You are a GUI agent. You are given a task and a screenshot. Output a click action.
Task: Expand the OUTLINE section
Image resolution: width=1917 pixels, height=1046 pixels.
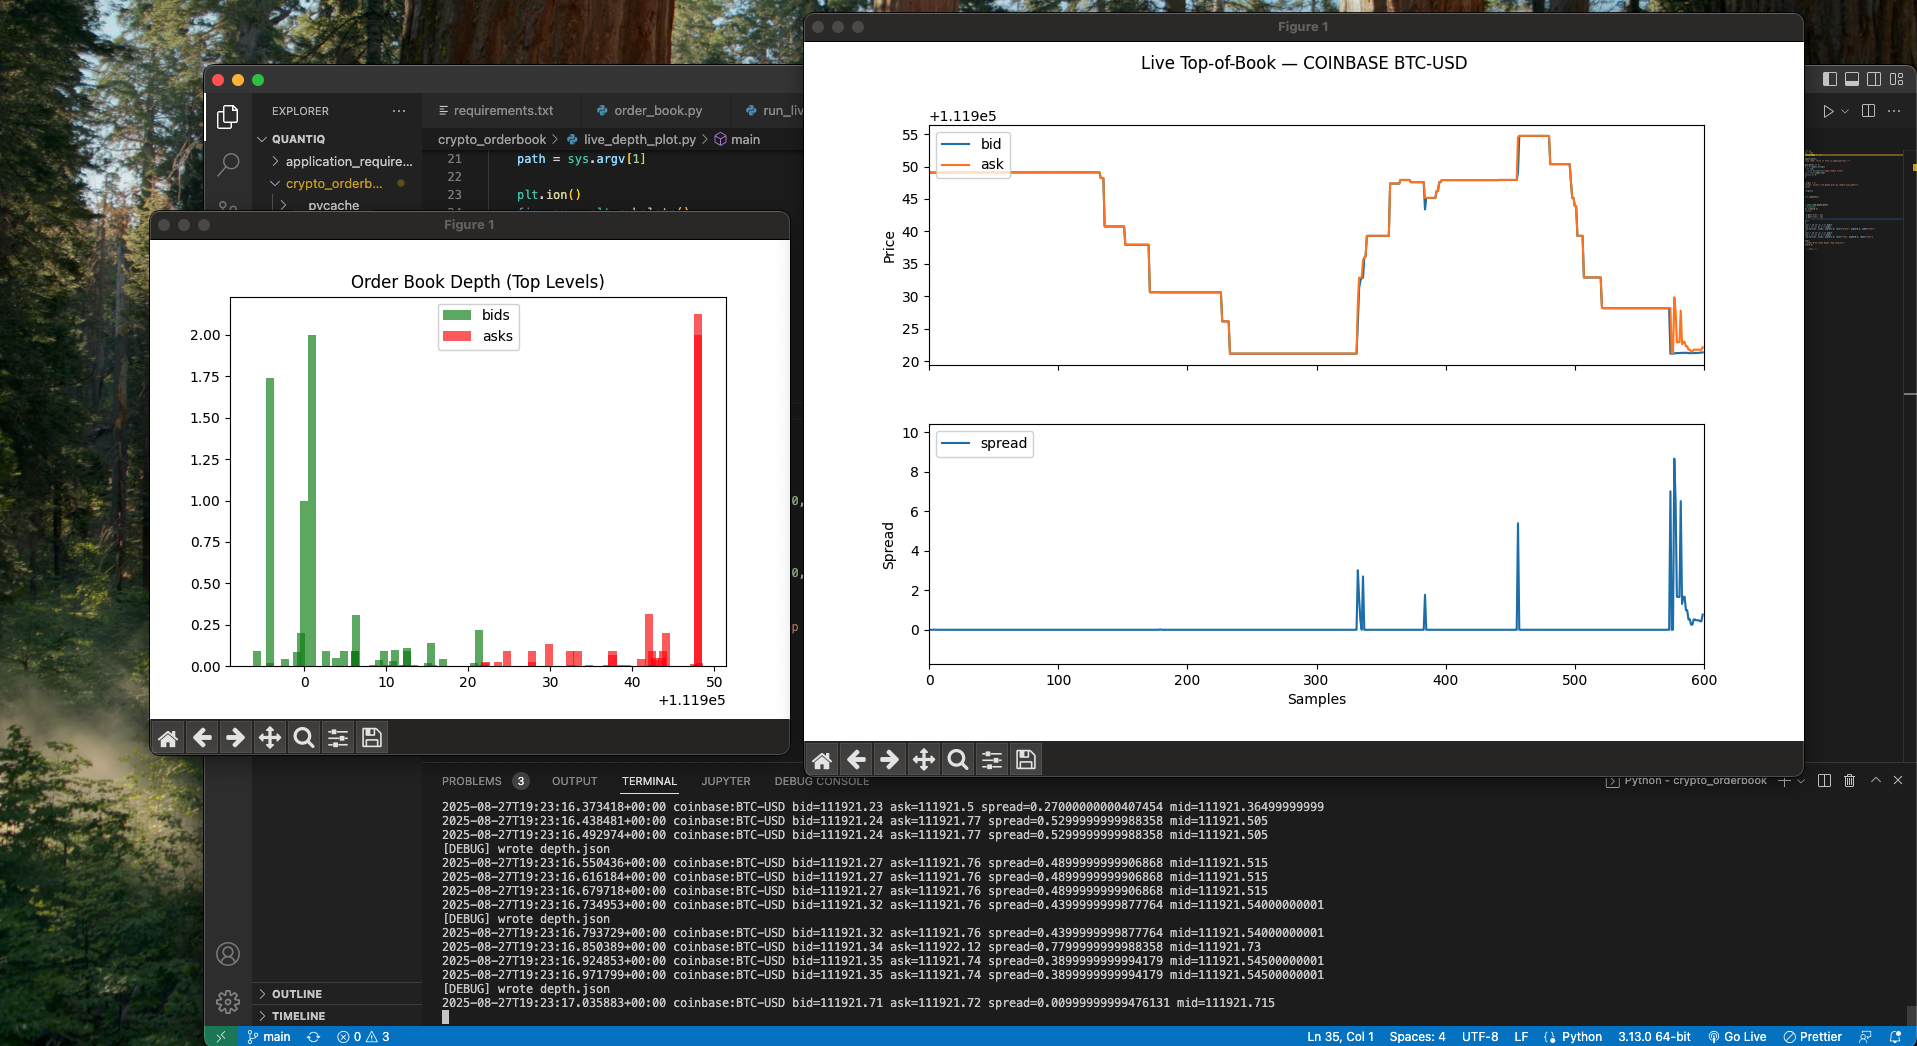pyautogui.click(x=297, y=994)
